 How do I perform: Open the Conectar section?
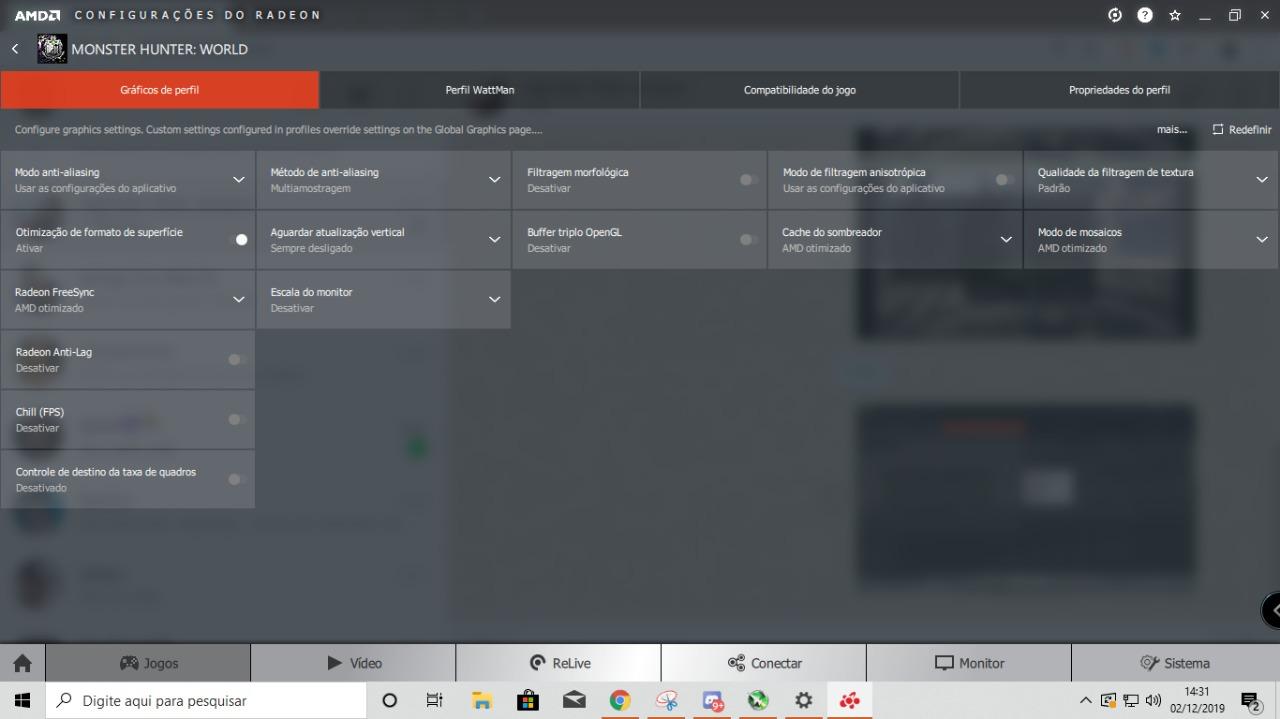click(764, 664)
